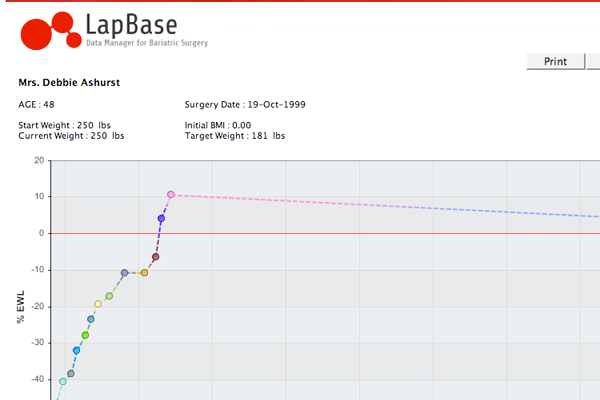Click the patient name Mrs. Debbie Ashurst
Image resolution: width=600 pixels, height=400 pixels.
(69, 82)
